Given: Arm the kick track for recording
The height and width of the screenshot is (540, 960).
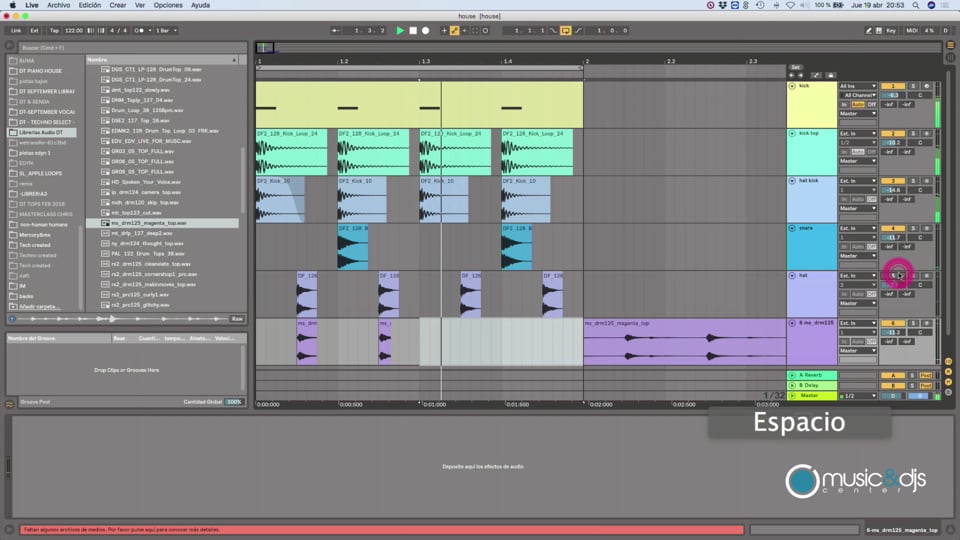Looking at the screenshot, I should (x=926, y=86).
